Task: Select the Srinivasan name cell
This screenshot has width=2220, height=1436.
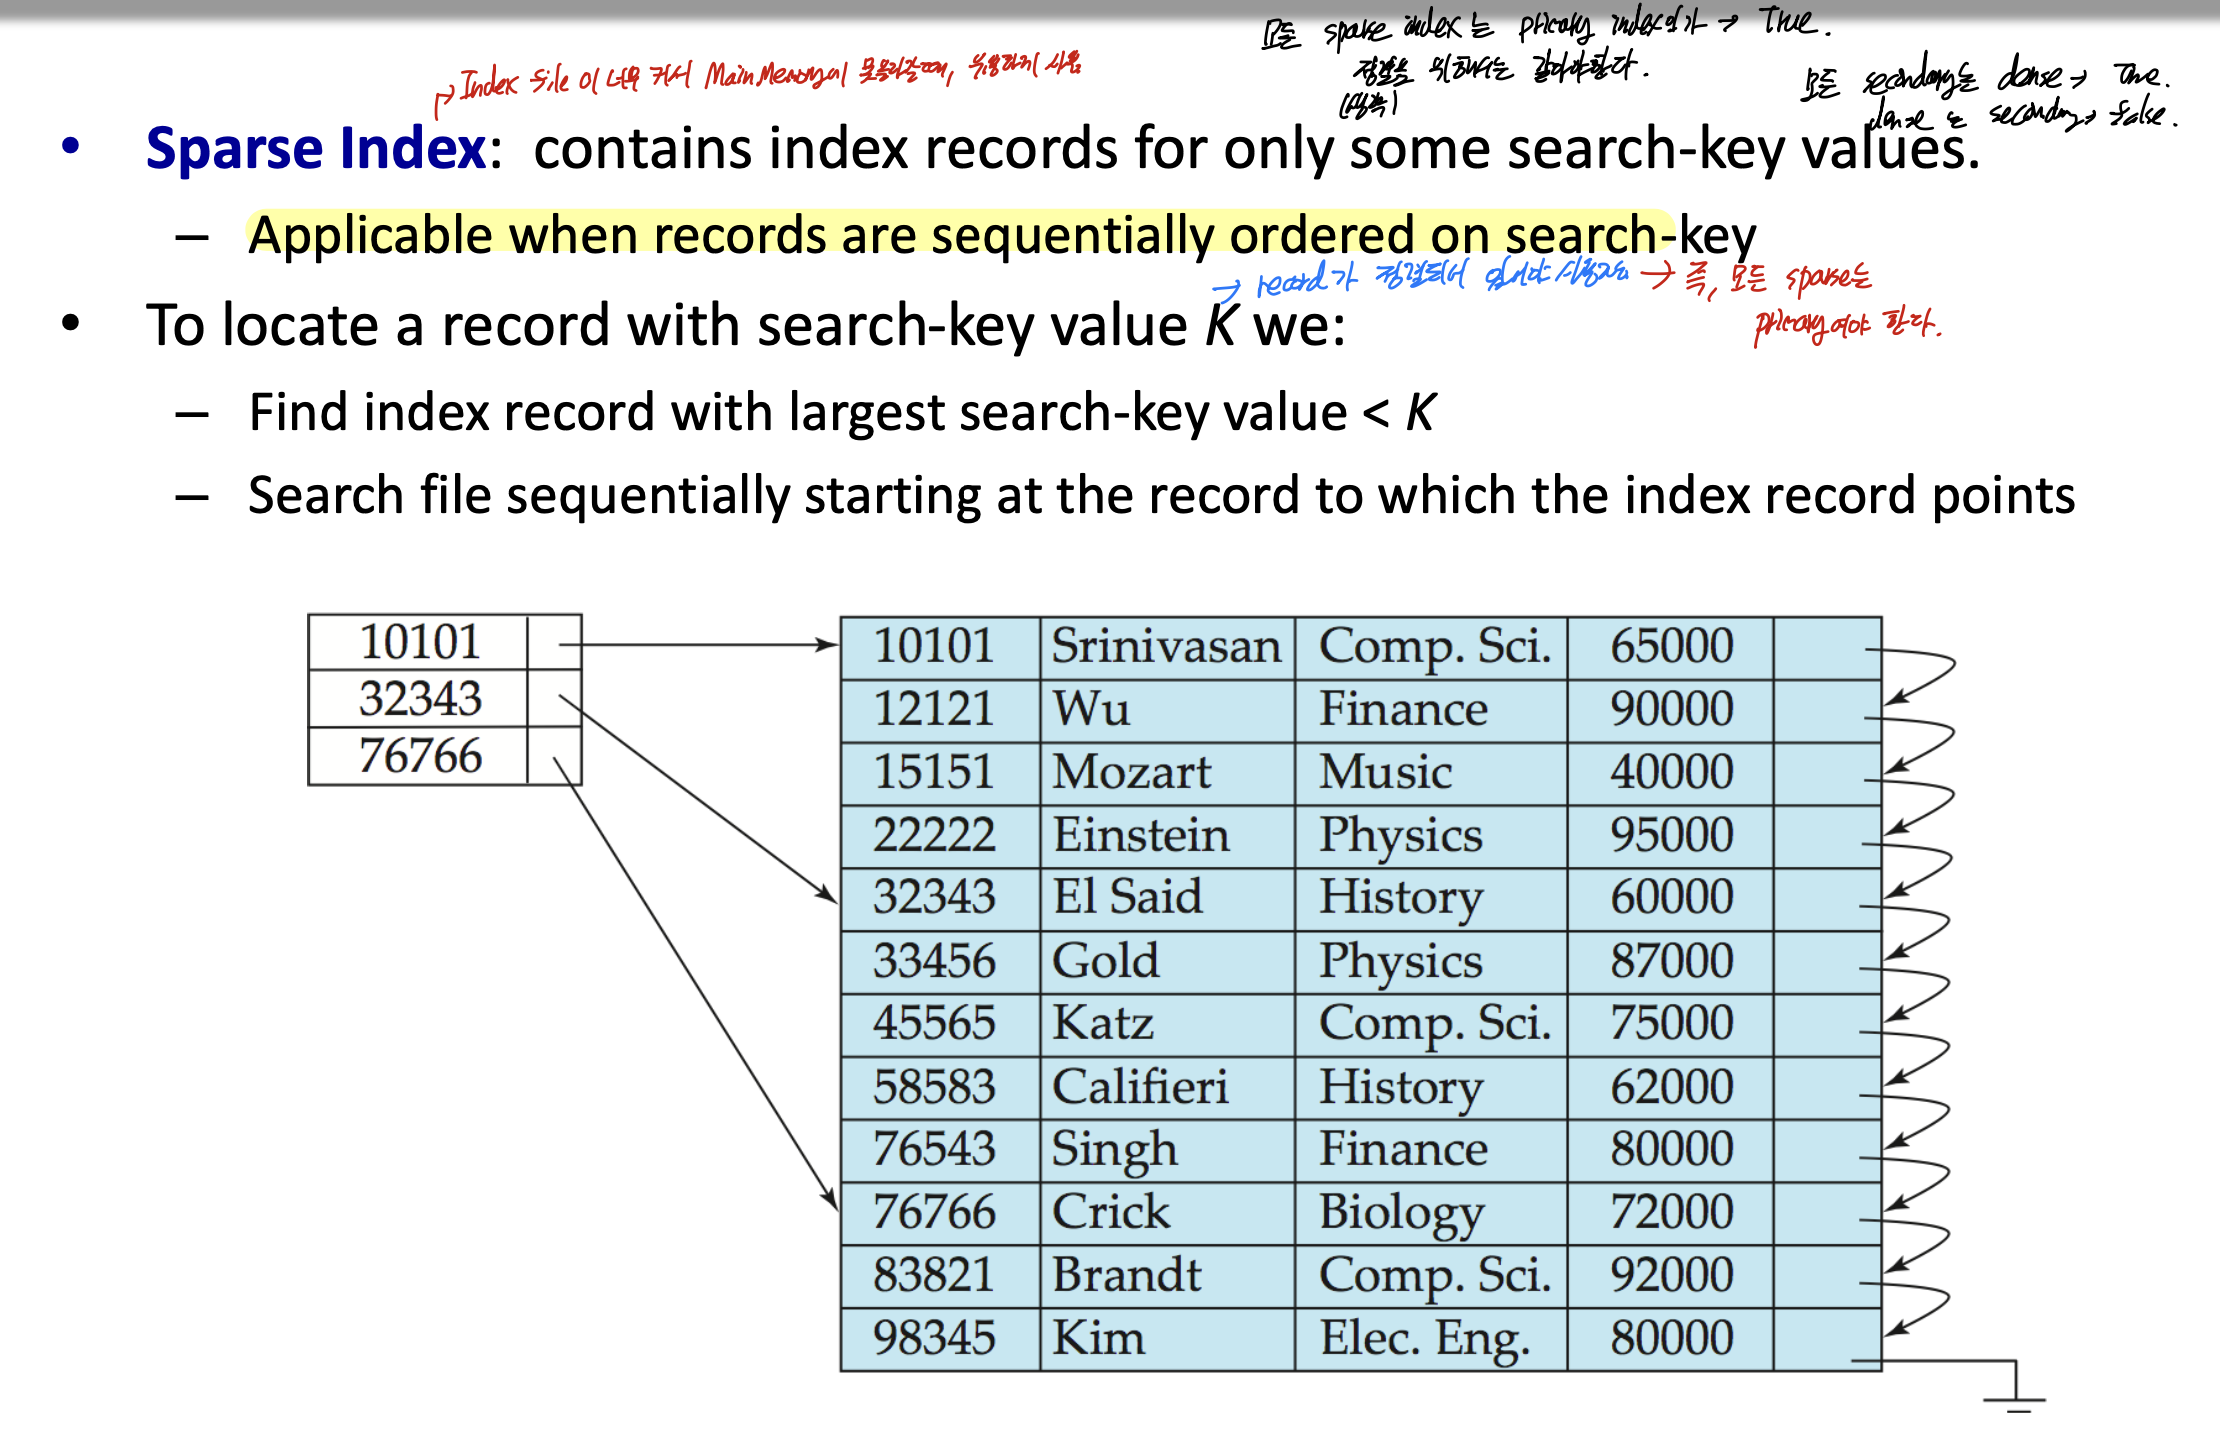Action: (x=1165, y=647)
